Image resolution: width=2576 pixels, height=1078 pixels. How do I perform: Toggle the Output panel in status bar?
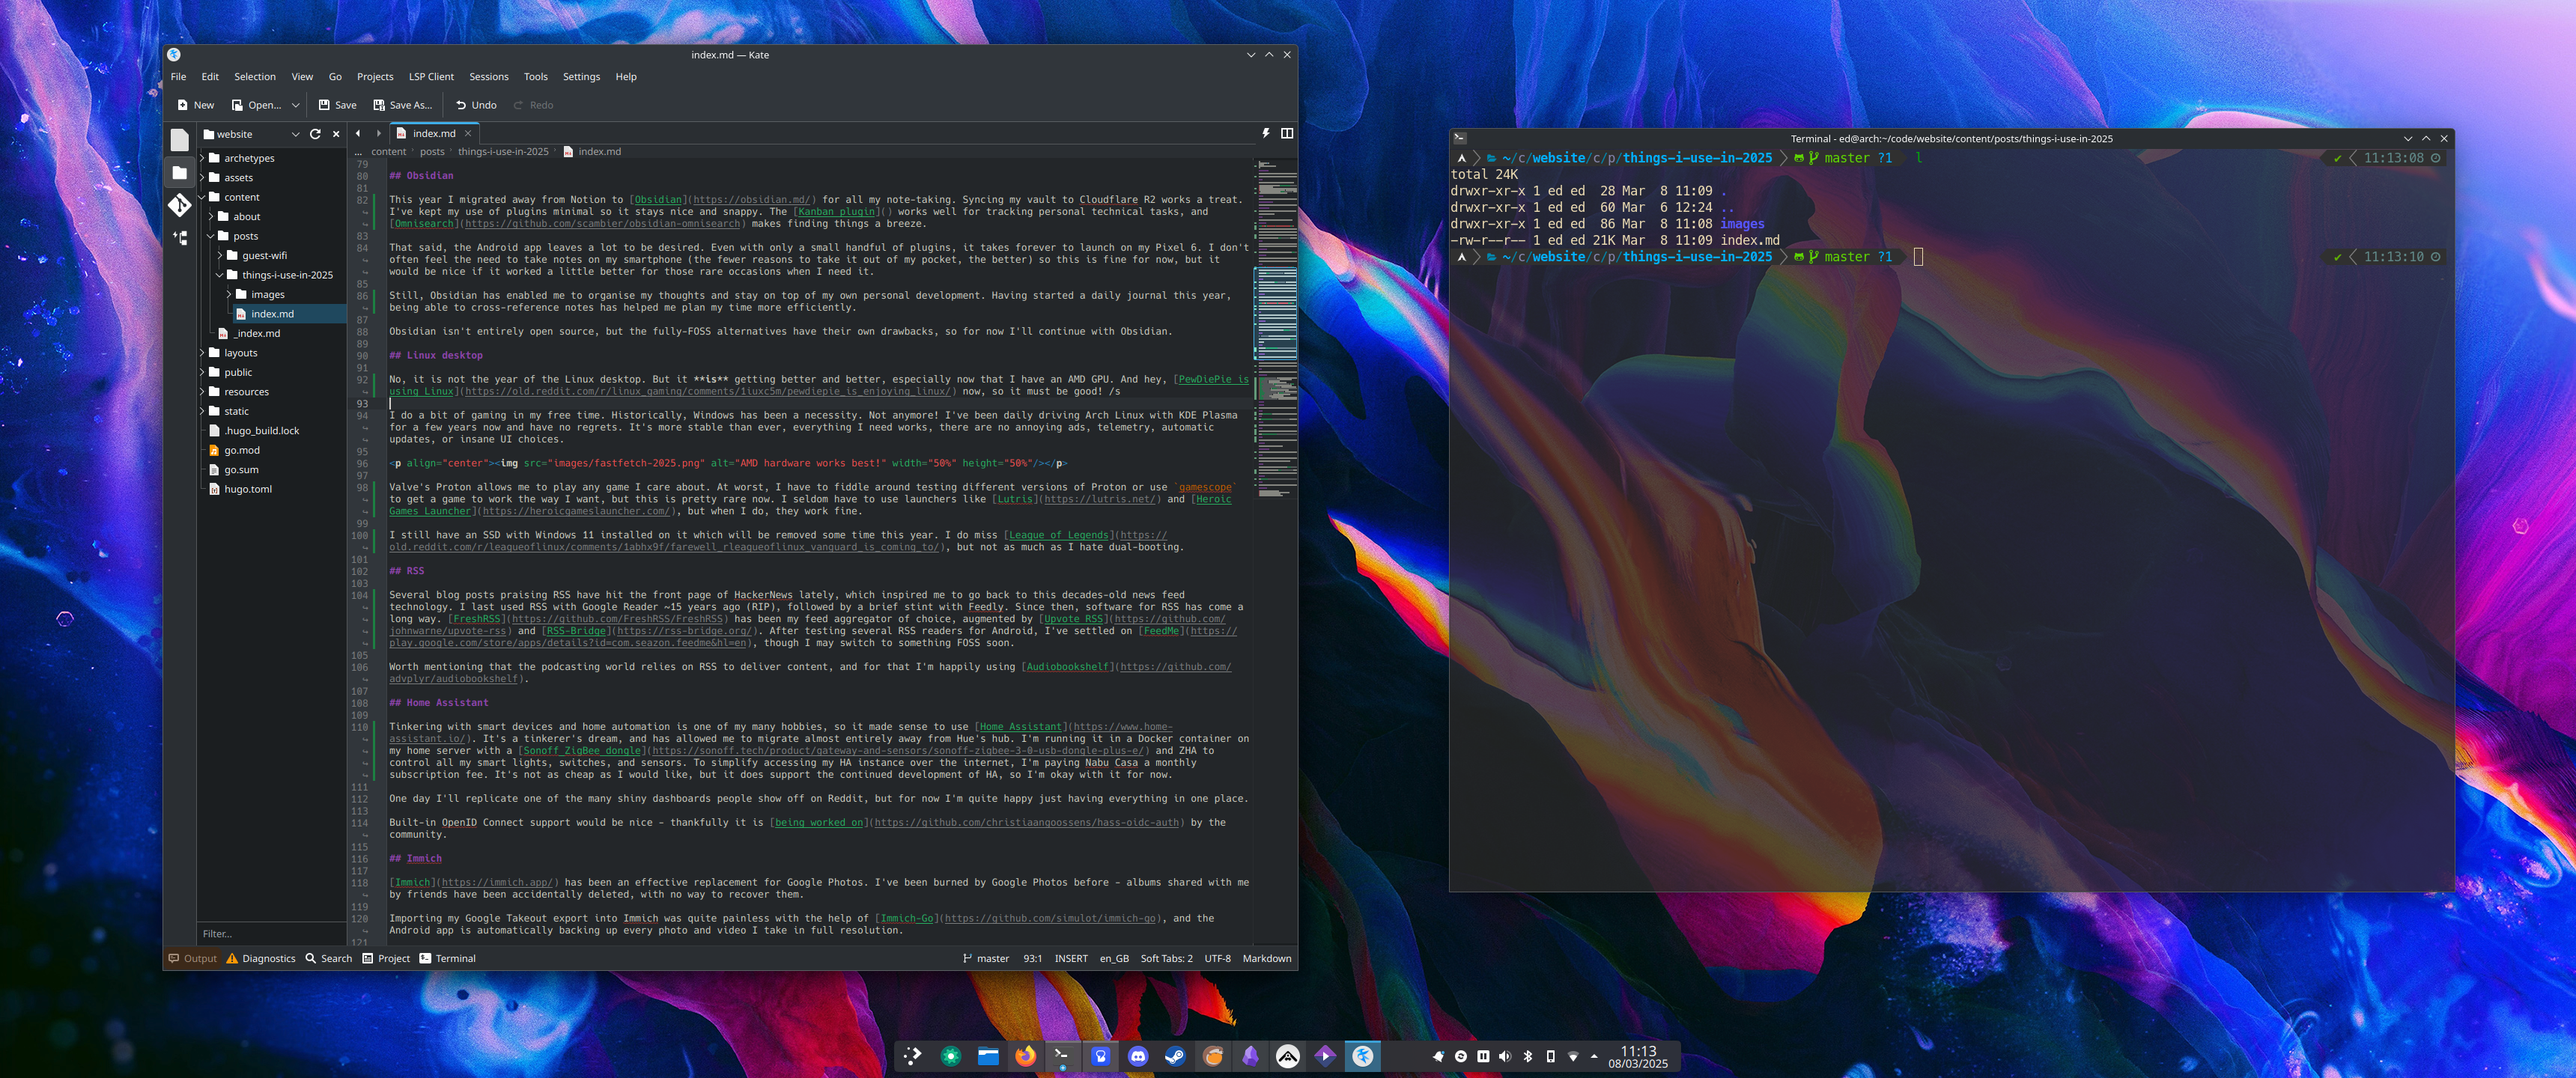click(192, 958)
